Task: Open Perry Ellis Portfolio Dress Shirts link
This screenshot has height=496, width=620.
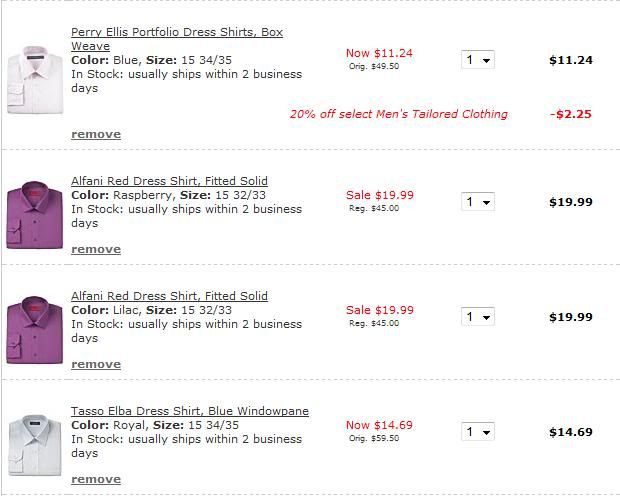Action: pos(177,39)
